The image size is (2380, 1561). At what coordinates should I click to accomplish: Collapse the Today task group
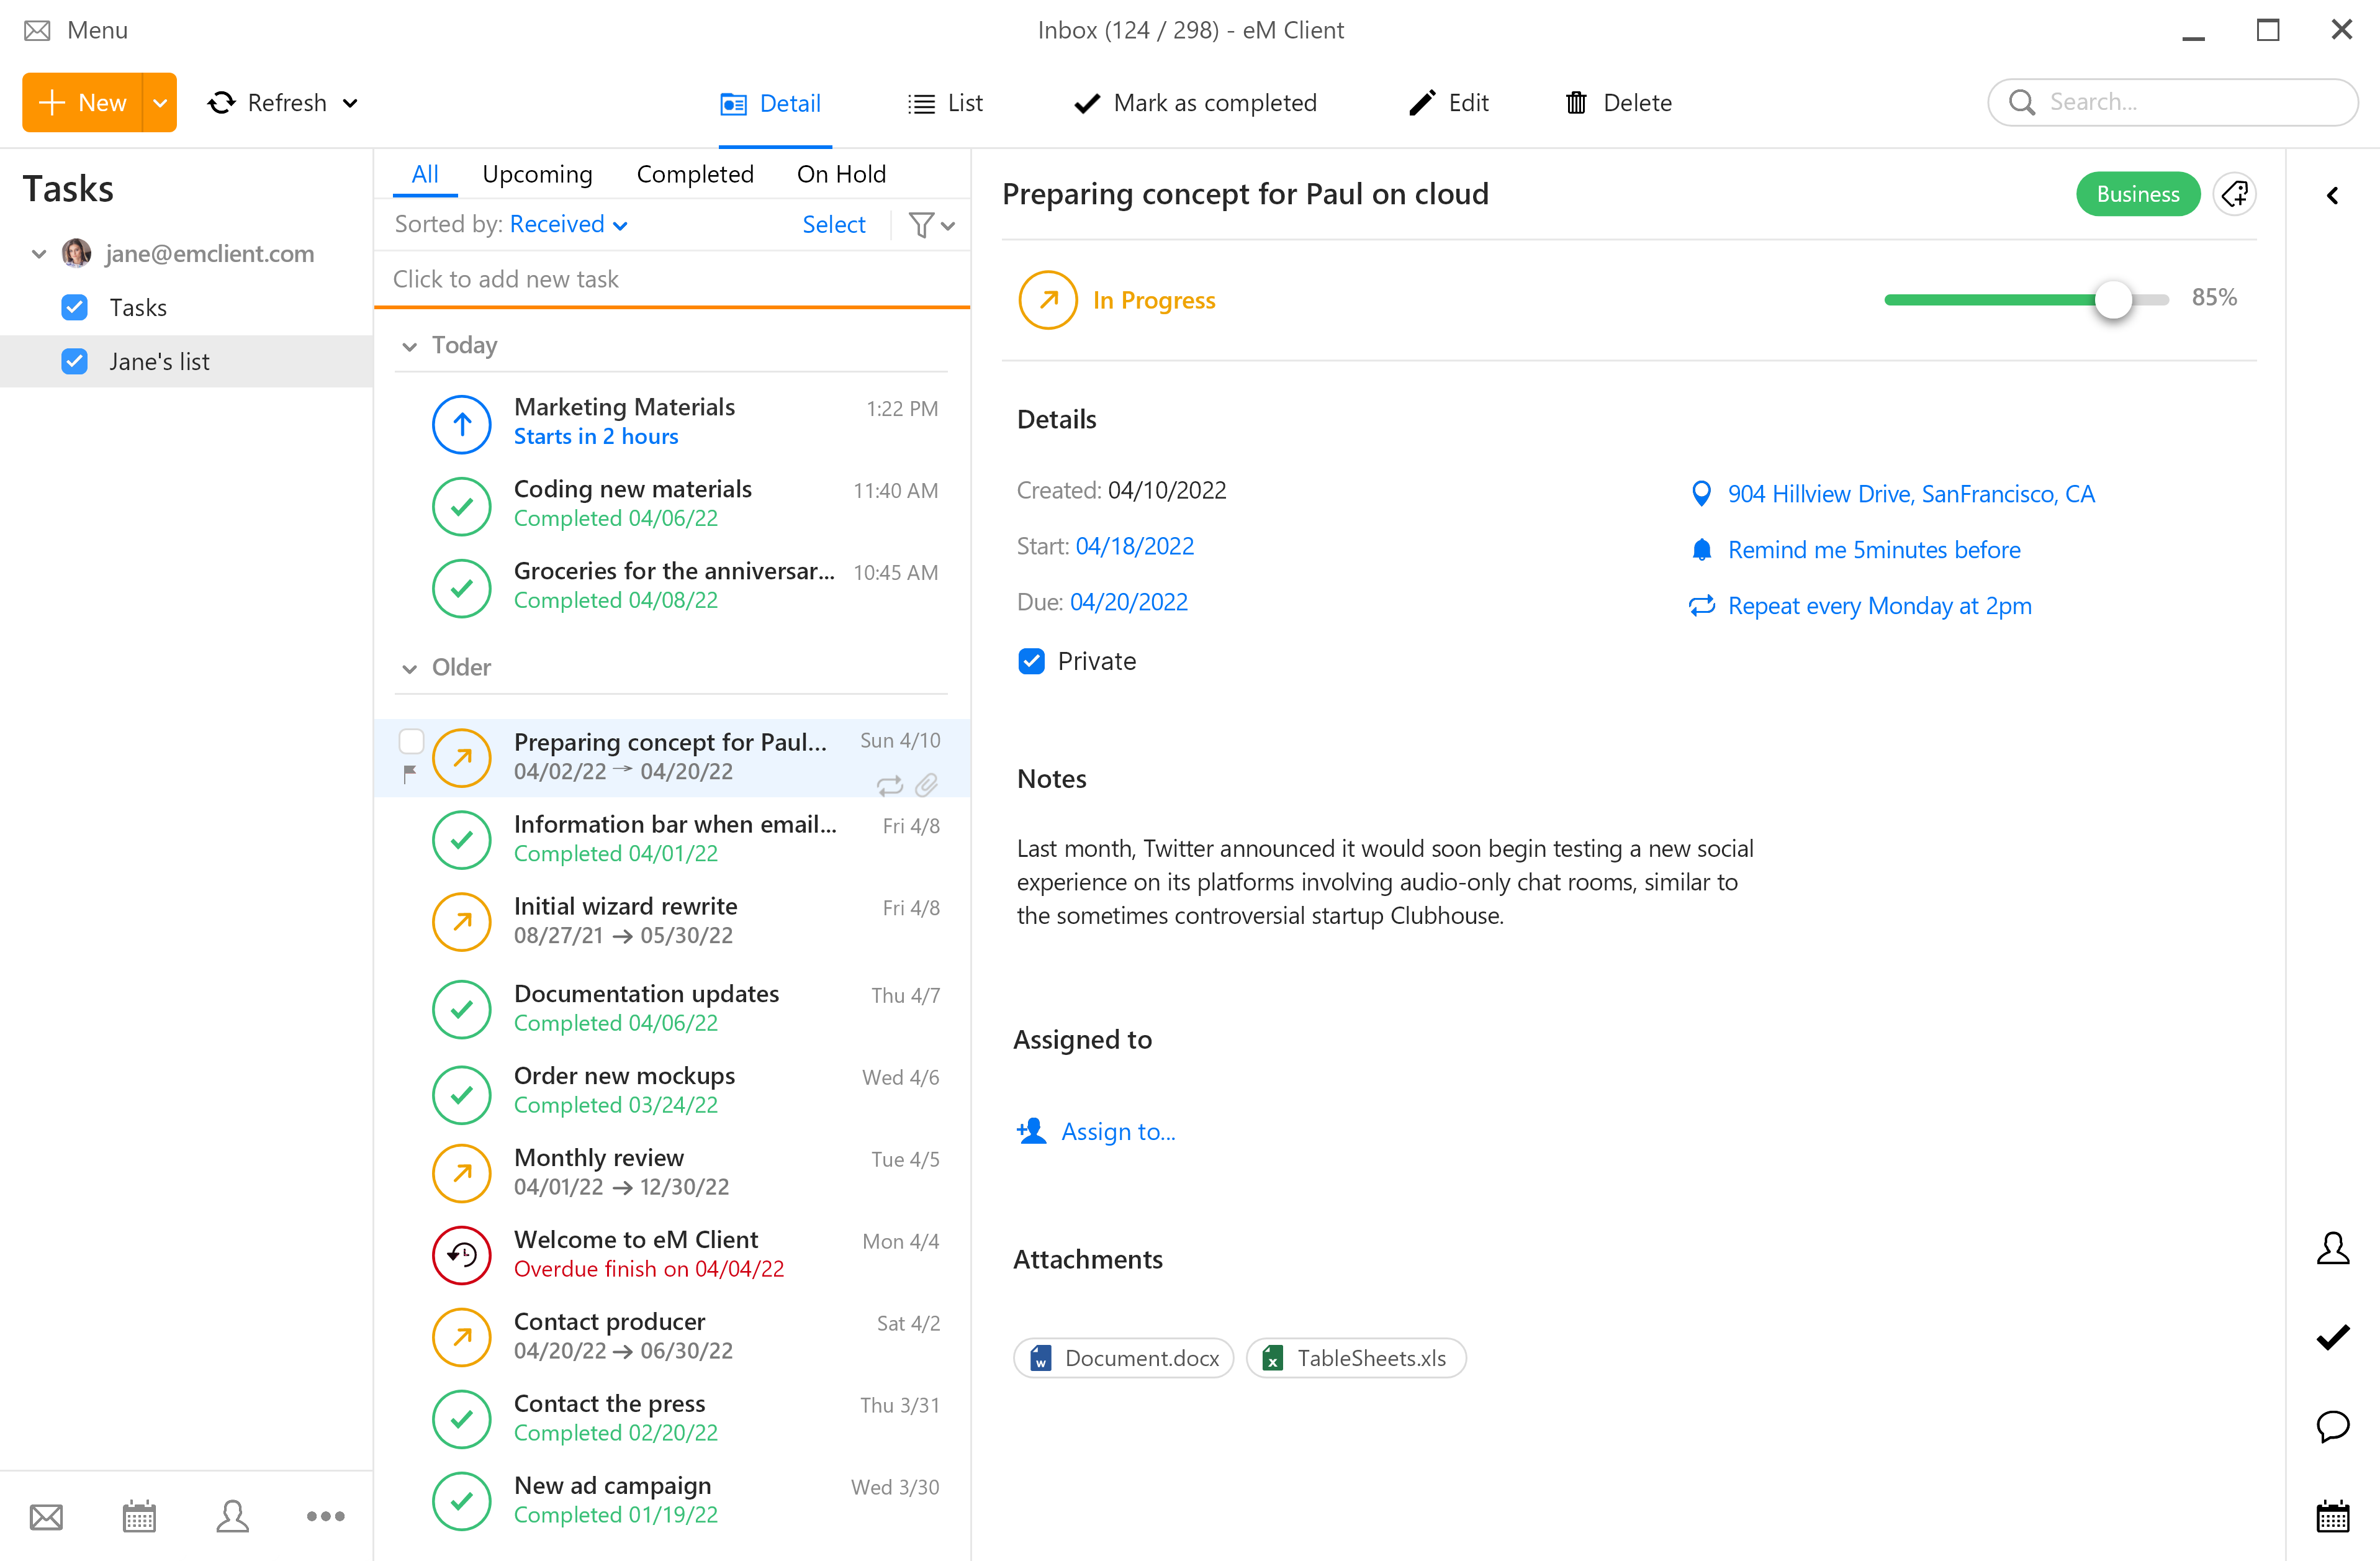(410, 345)
